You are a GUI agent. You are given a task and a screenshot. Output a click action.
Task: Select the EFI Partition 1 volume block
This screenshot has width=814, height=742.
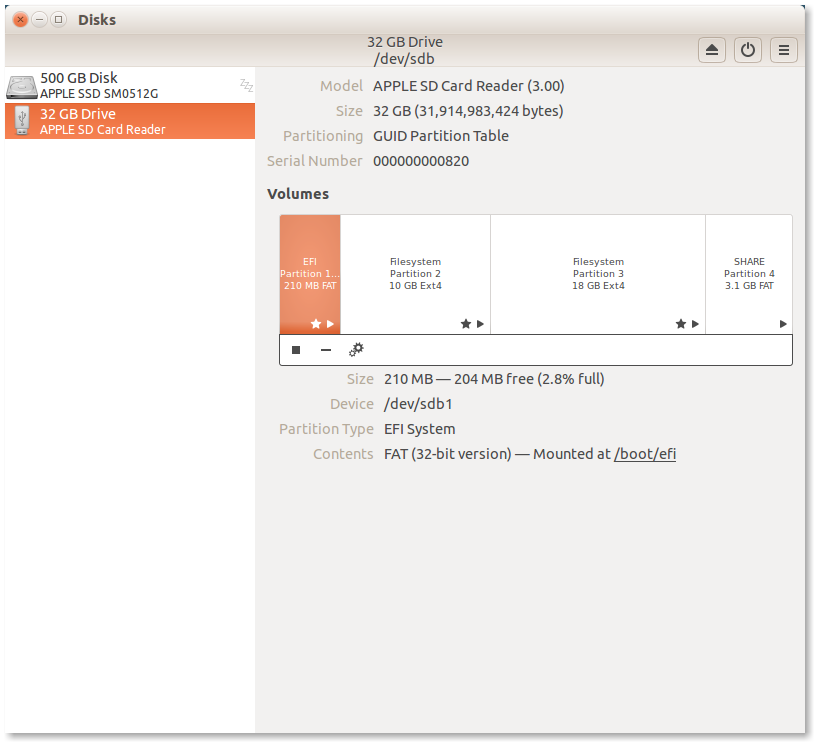tap(310, 270)
